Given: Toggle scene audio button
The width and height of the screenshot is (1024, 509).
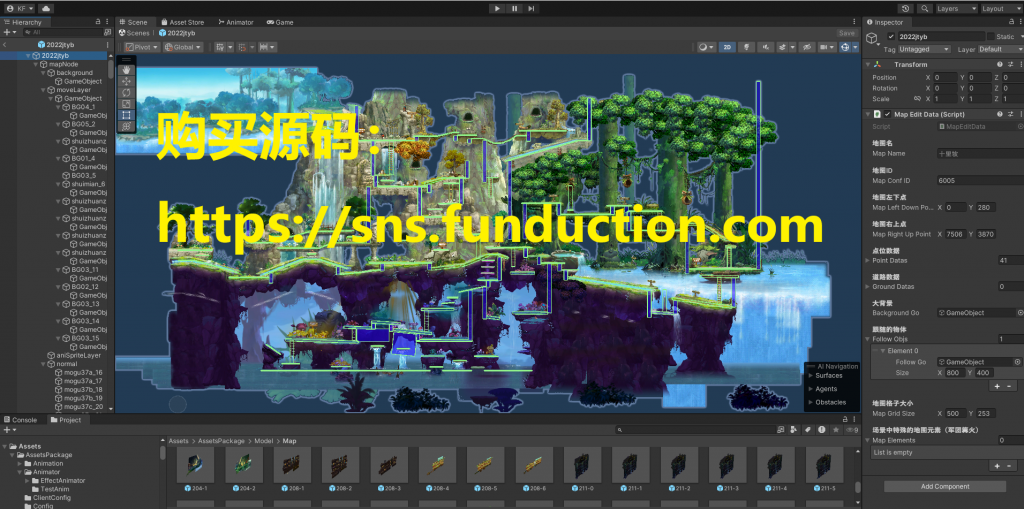Looking at the screenshot, I should [765, 47].
